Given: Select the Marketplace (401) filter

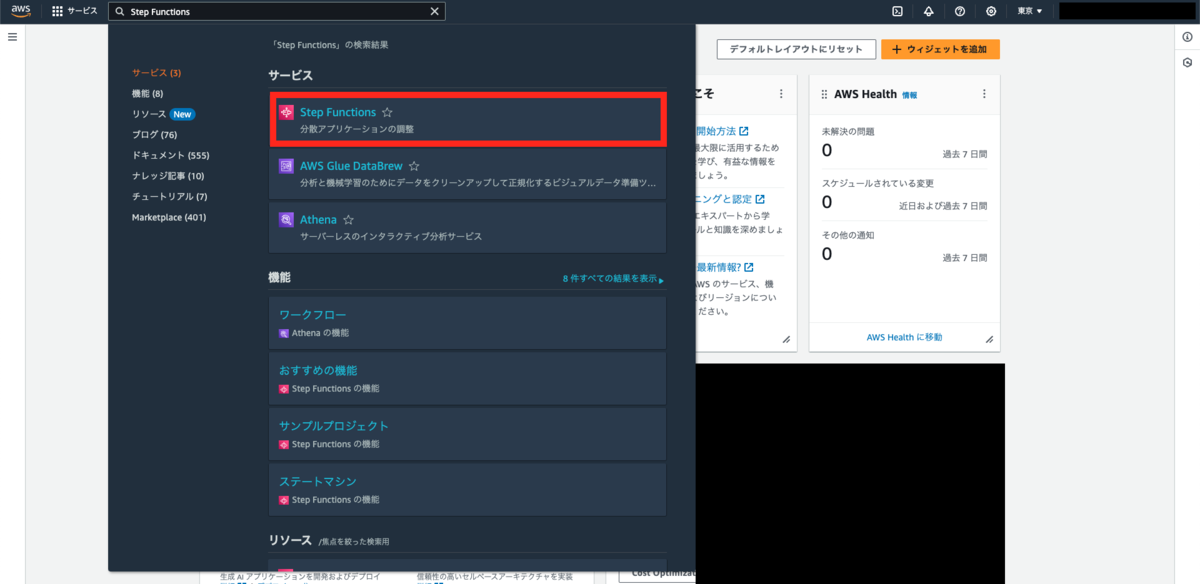Looking at the screenshot, I should pos(169,217).
